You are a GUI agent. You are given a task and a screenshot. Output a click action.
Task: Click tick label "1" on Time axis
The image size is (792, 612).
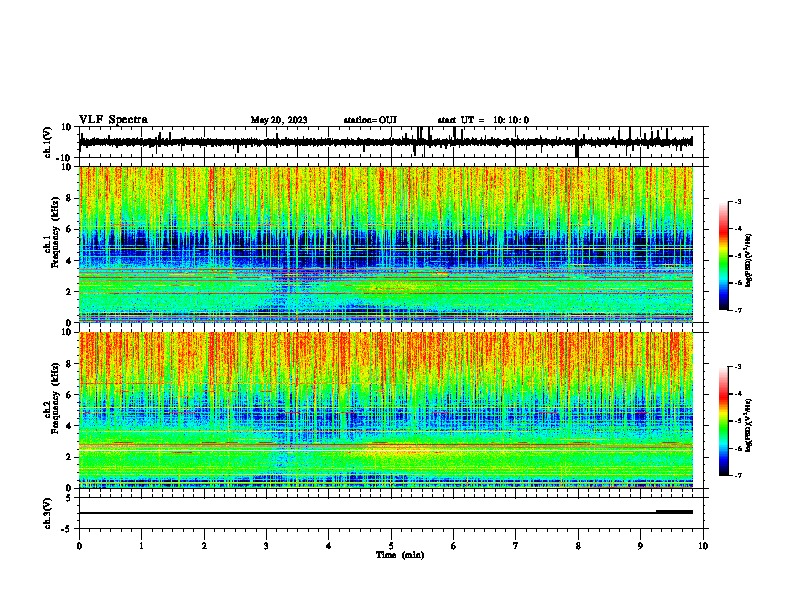[x=141, y=546]
